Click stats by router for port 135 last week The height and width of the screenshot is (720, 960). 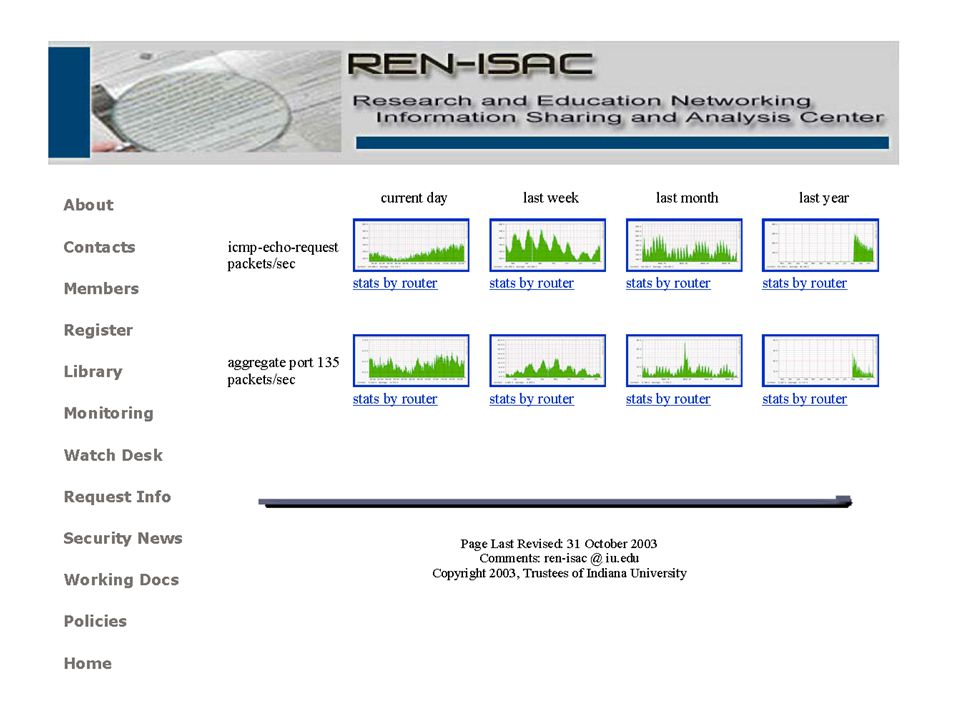pyautogui.click(x=531, y=399)
